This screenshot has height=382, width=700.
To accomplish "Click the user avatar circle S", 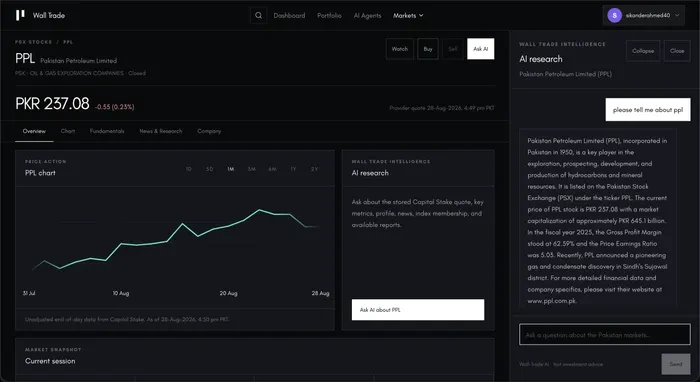I will tap(614, 15).
